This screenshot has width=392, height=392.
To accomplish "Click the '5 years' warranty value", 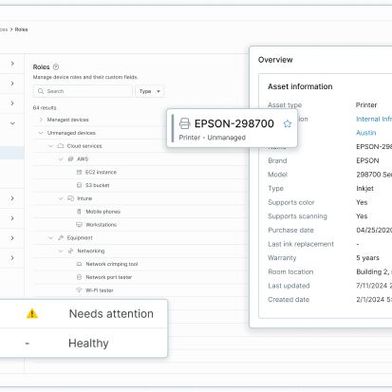I will click(x=368, y=258).
